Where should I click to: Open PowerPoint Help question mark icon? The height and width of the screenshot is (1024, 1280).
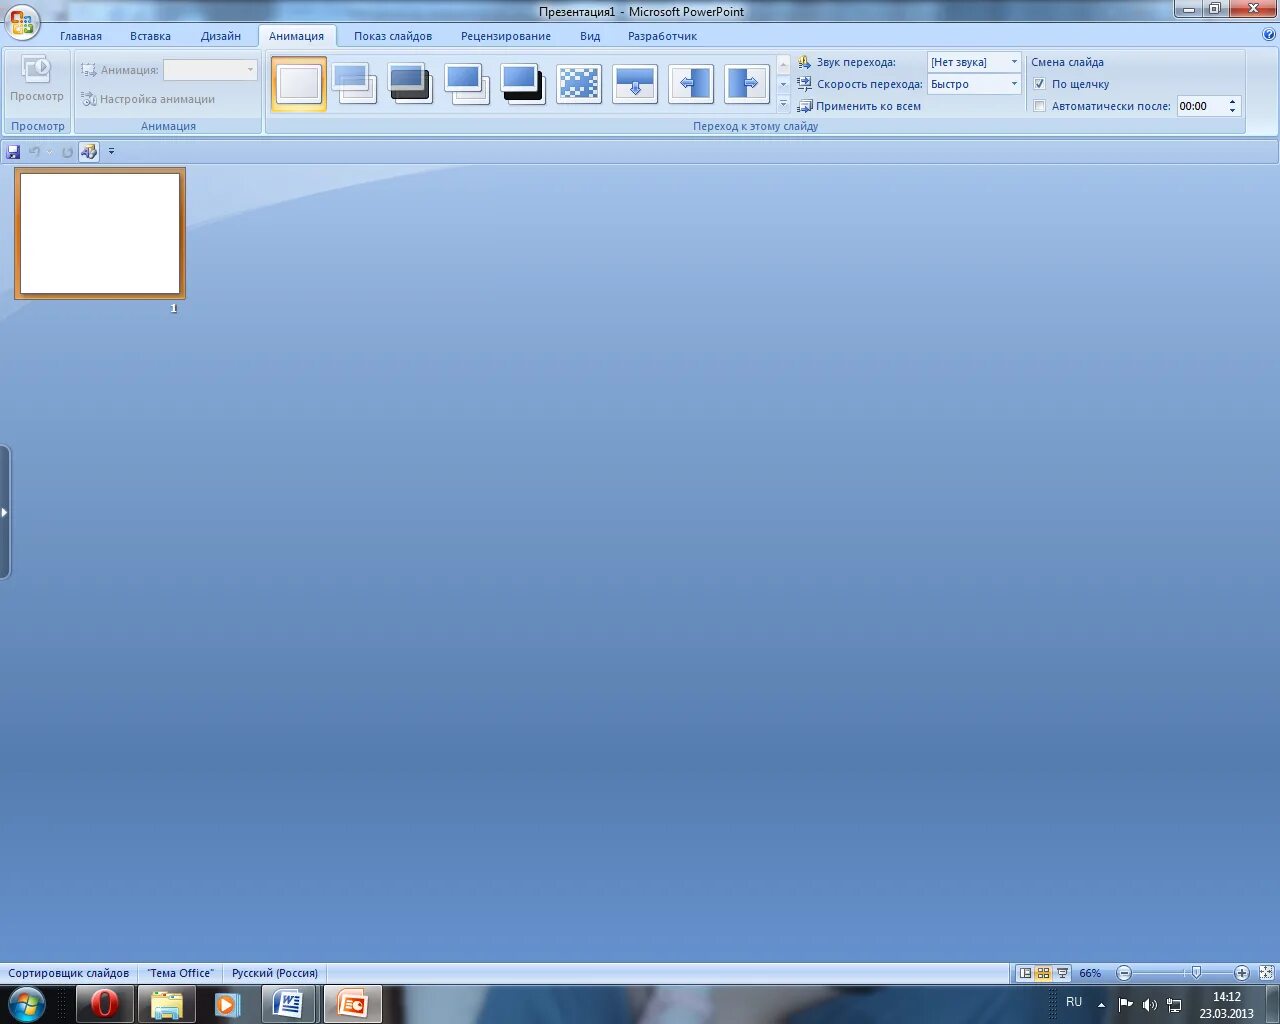point(1269,35)
